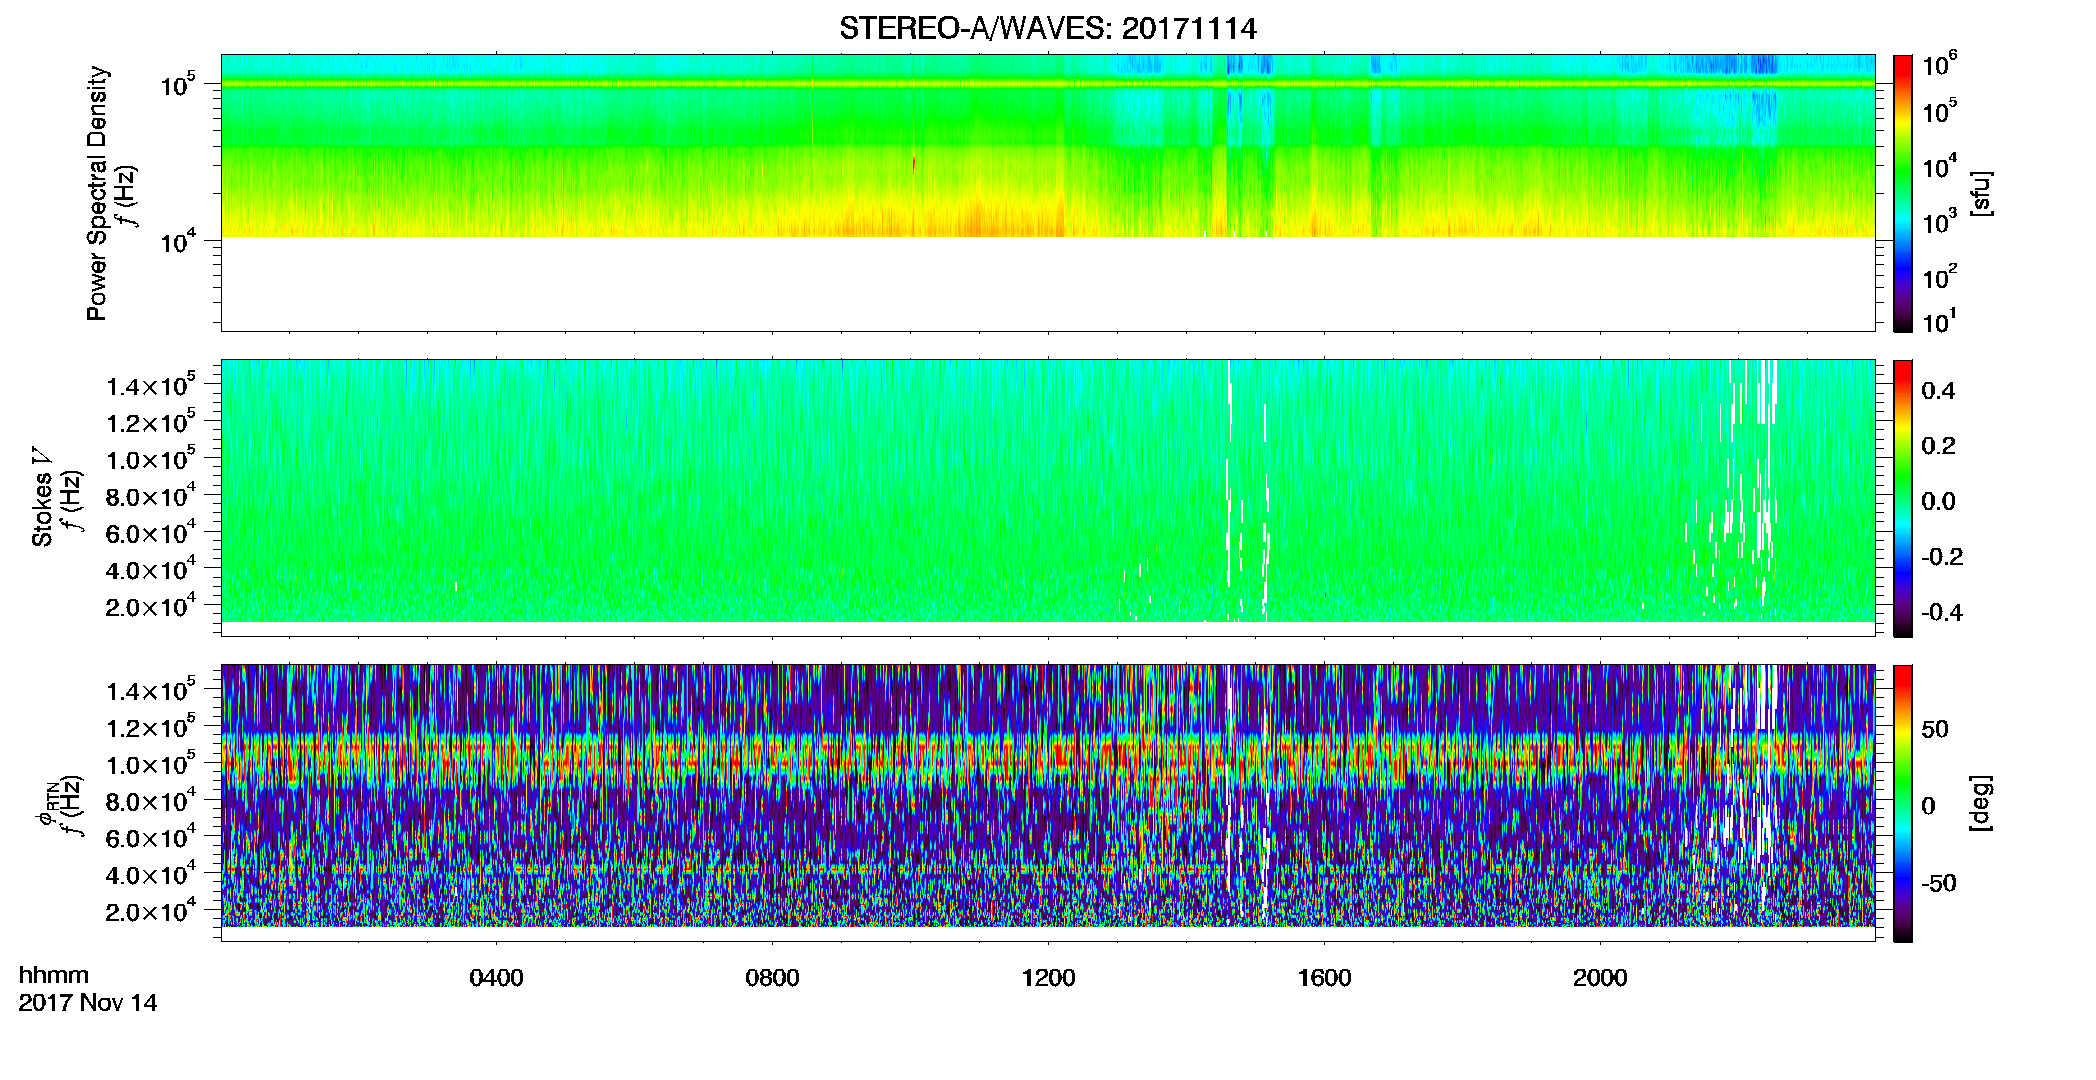Click the STEREO-A/WAVES: 20171114 plot title

click(1047, 28)
